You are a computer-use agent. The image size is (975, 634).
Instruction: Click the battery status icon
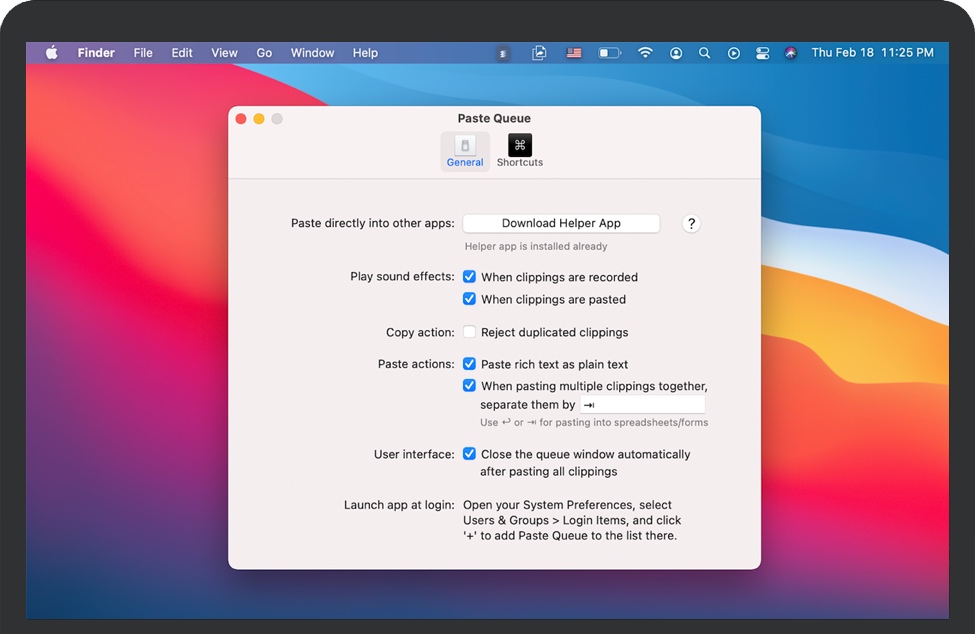click(609, 53)
